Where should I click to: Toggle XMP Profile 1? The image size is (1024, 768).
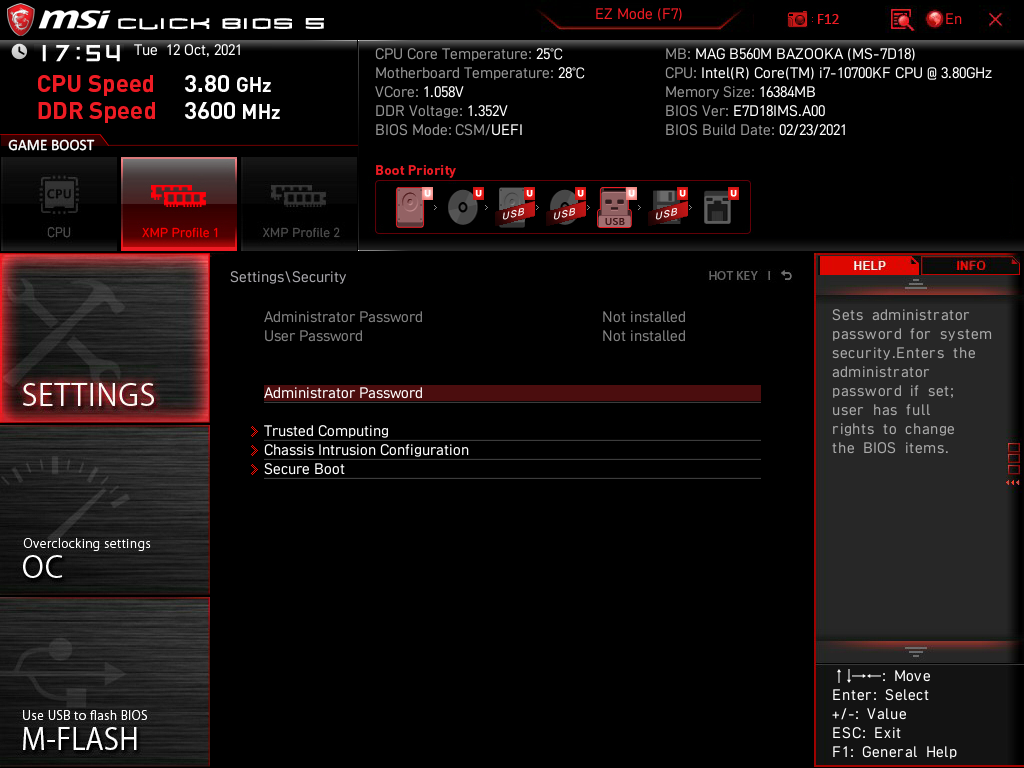click(179, 204)
